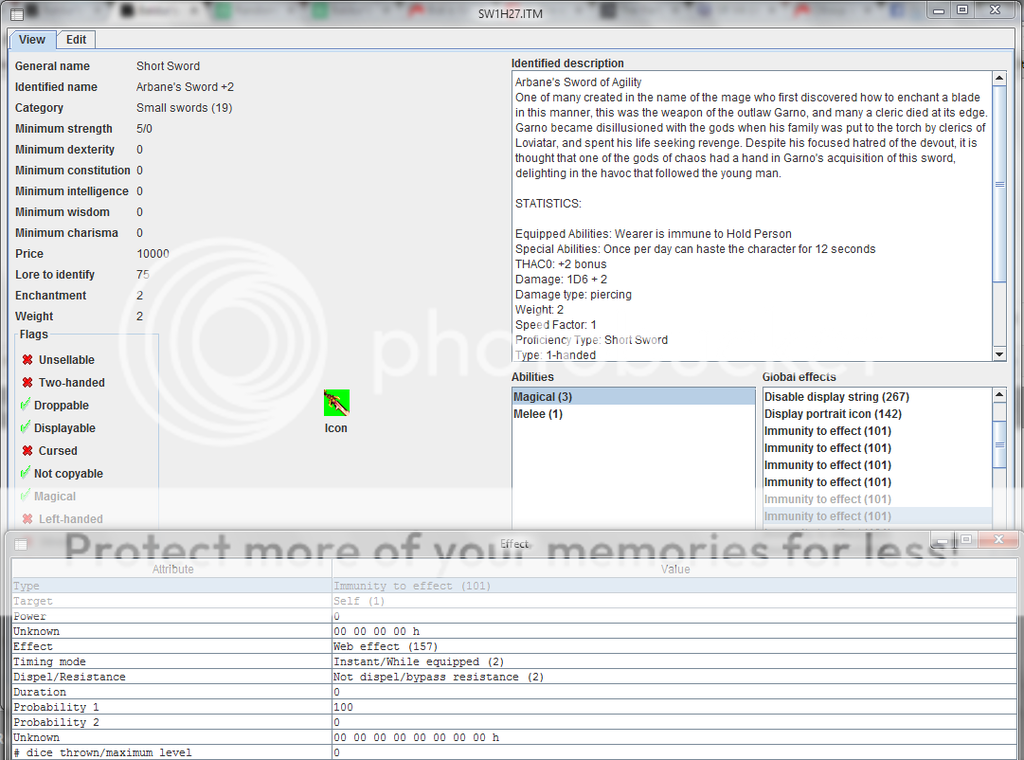Maximize the SW1H27.ITM window

(x=962, y=10)
